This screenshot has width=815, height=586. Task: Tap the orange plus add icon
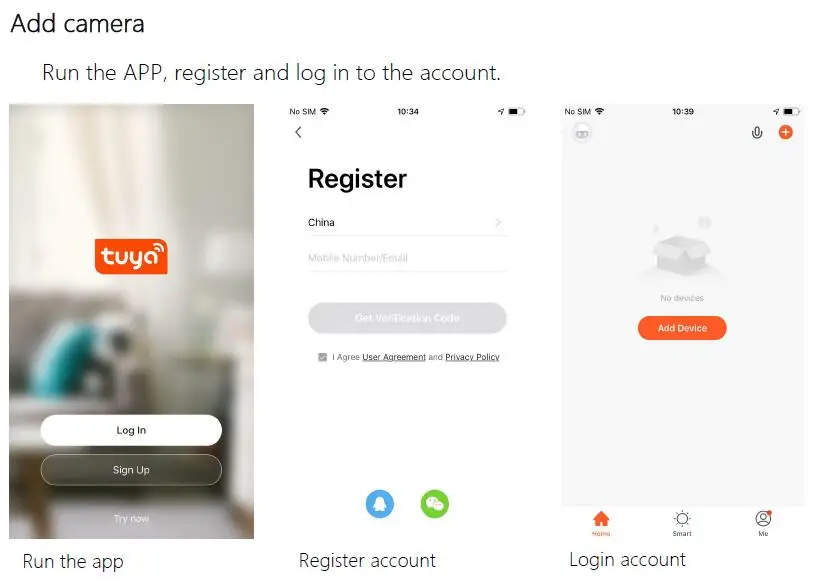785,132
